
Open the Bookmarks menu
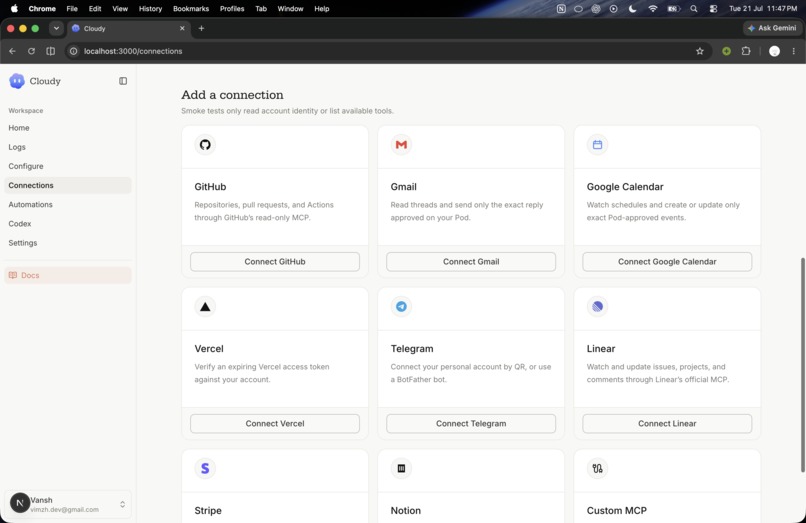191,9
